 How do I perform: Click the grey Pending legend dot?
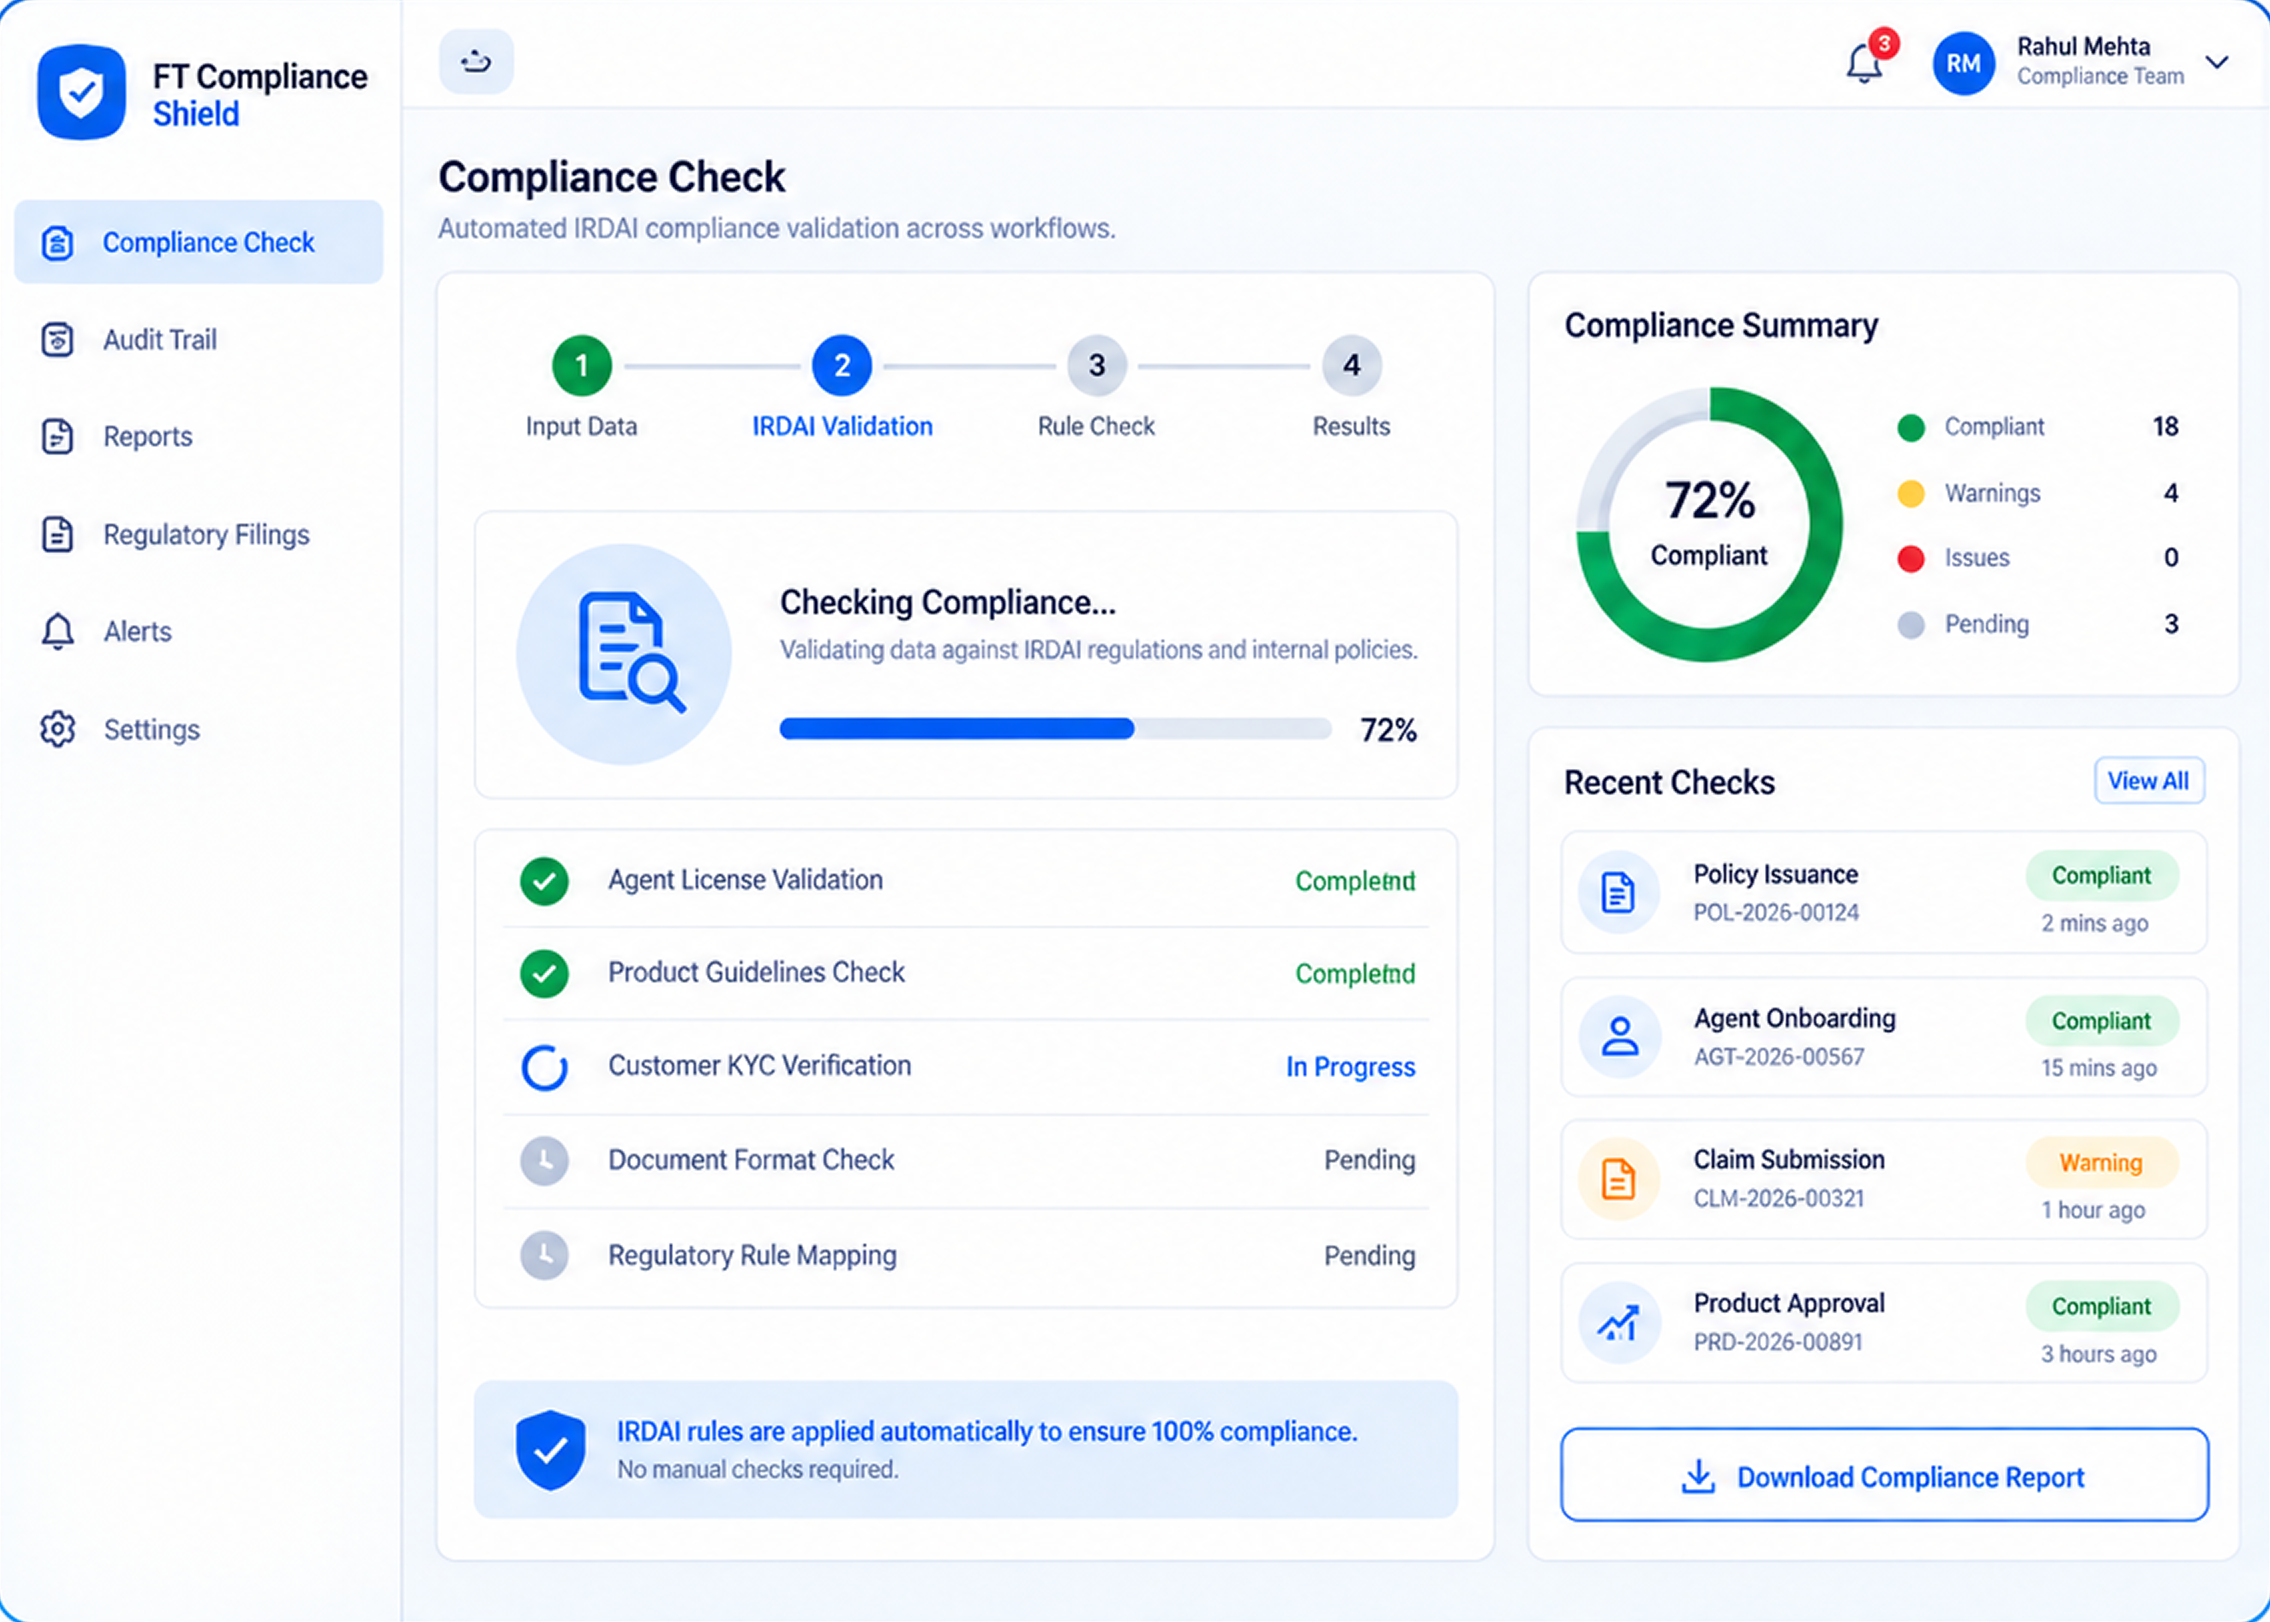point(1911,625)
